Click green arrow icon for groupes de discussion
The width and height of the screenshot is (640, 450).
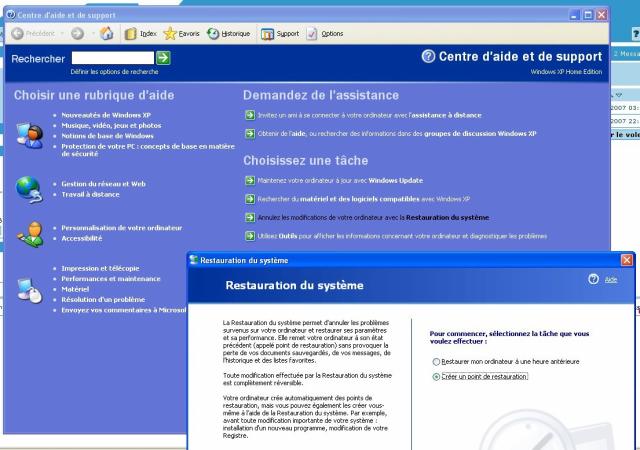pyautogui.click(x=250, y=134)
